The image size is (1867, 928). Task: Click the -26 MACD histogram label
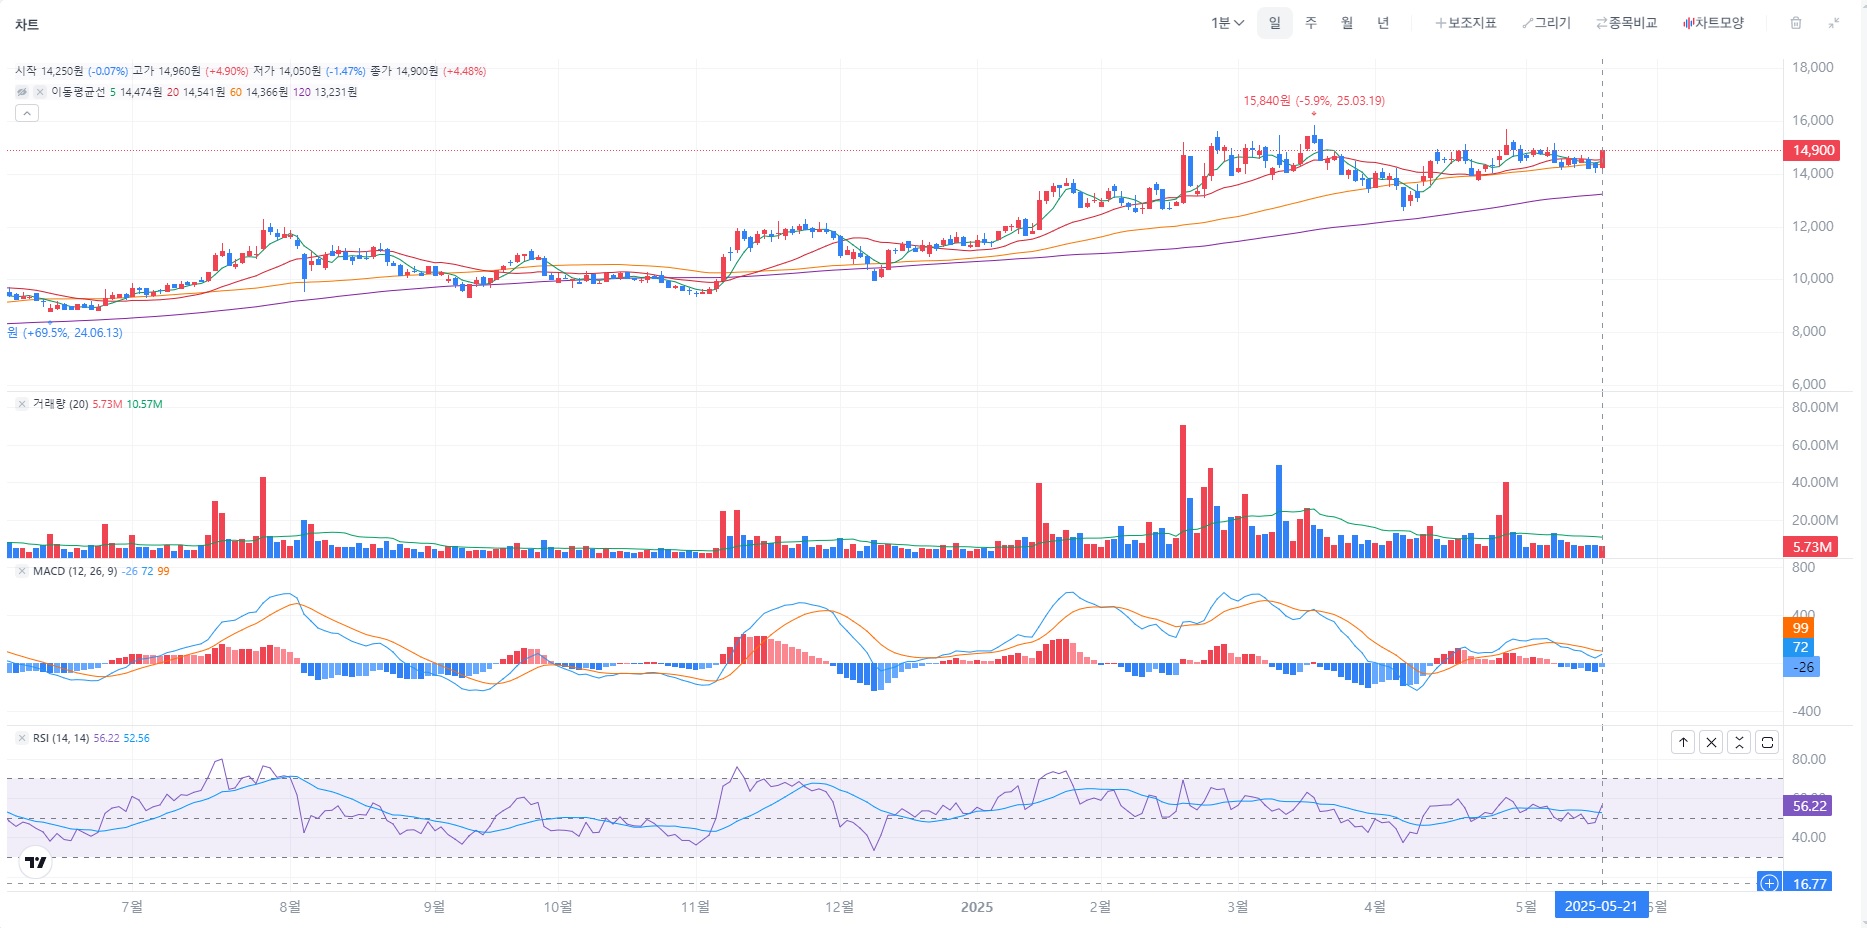click(1802, 667)
